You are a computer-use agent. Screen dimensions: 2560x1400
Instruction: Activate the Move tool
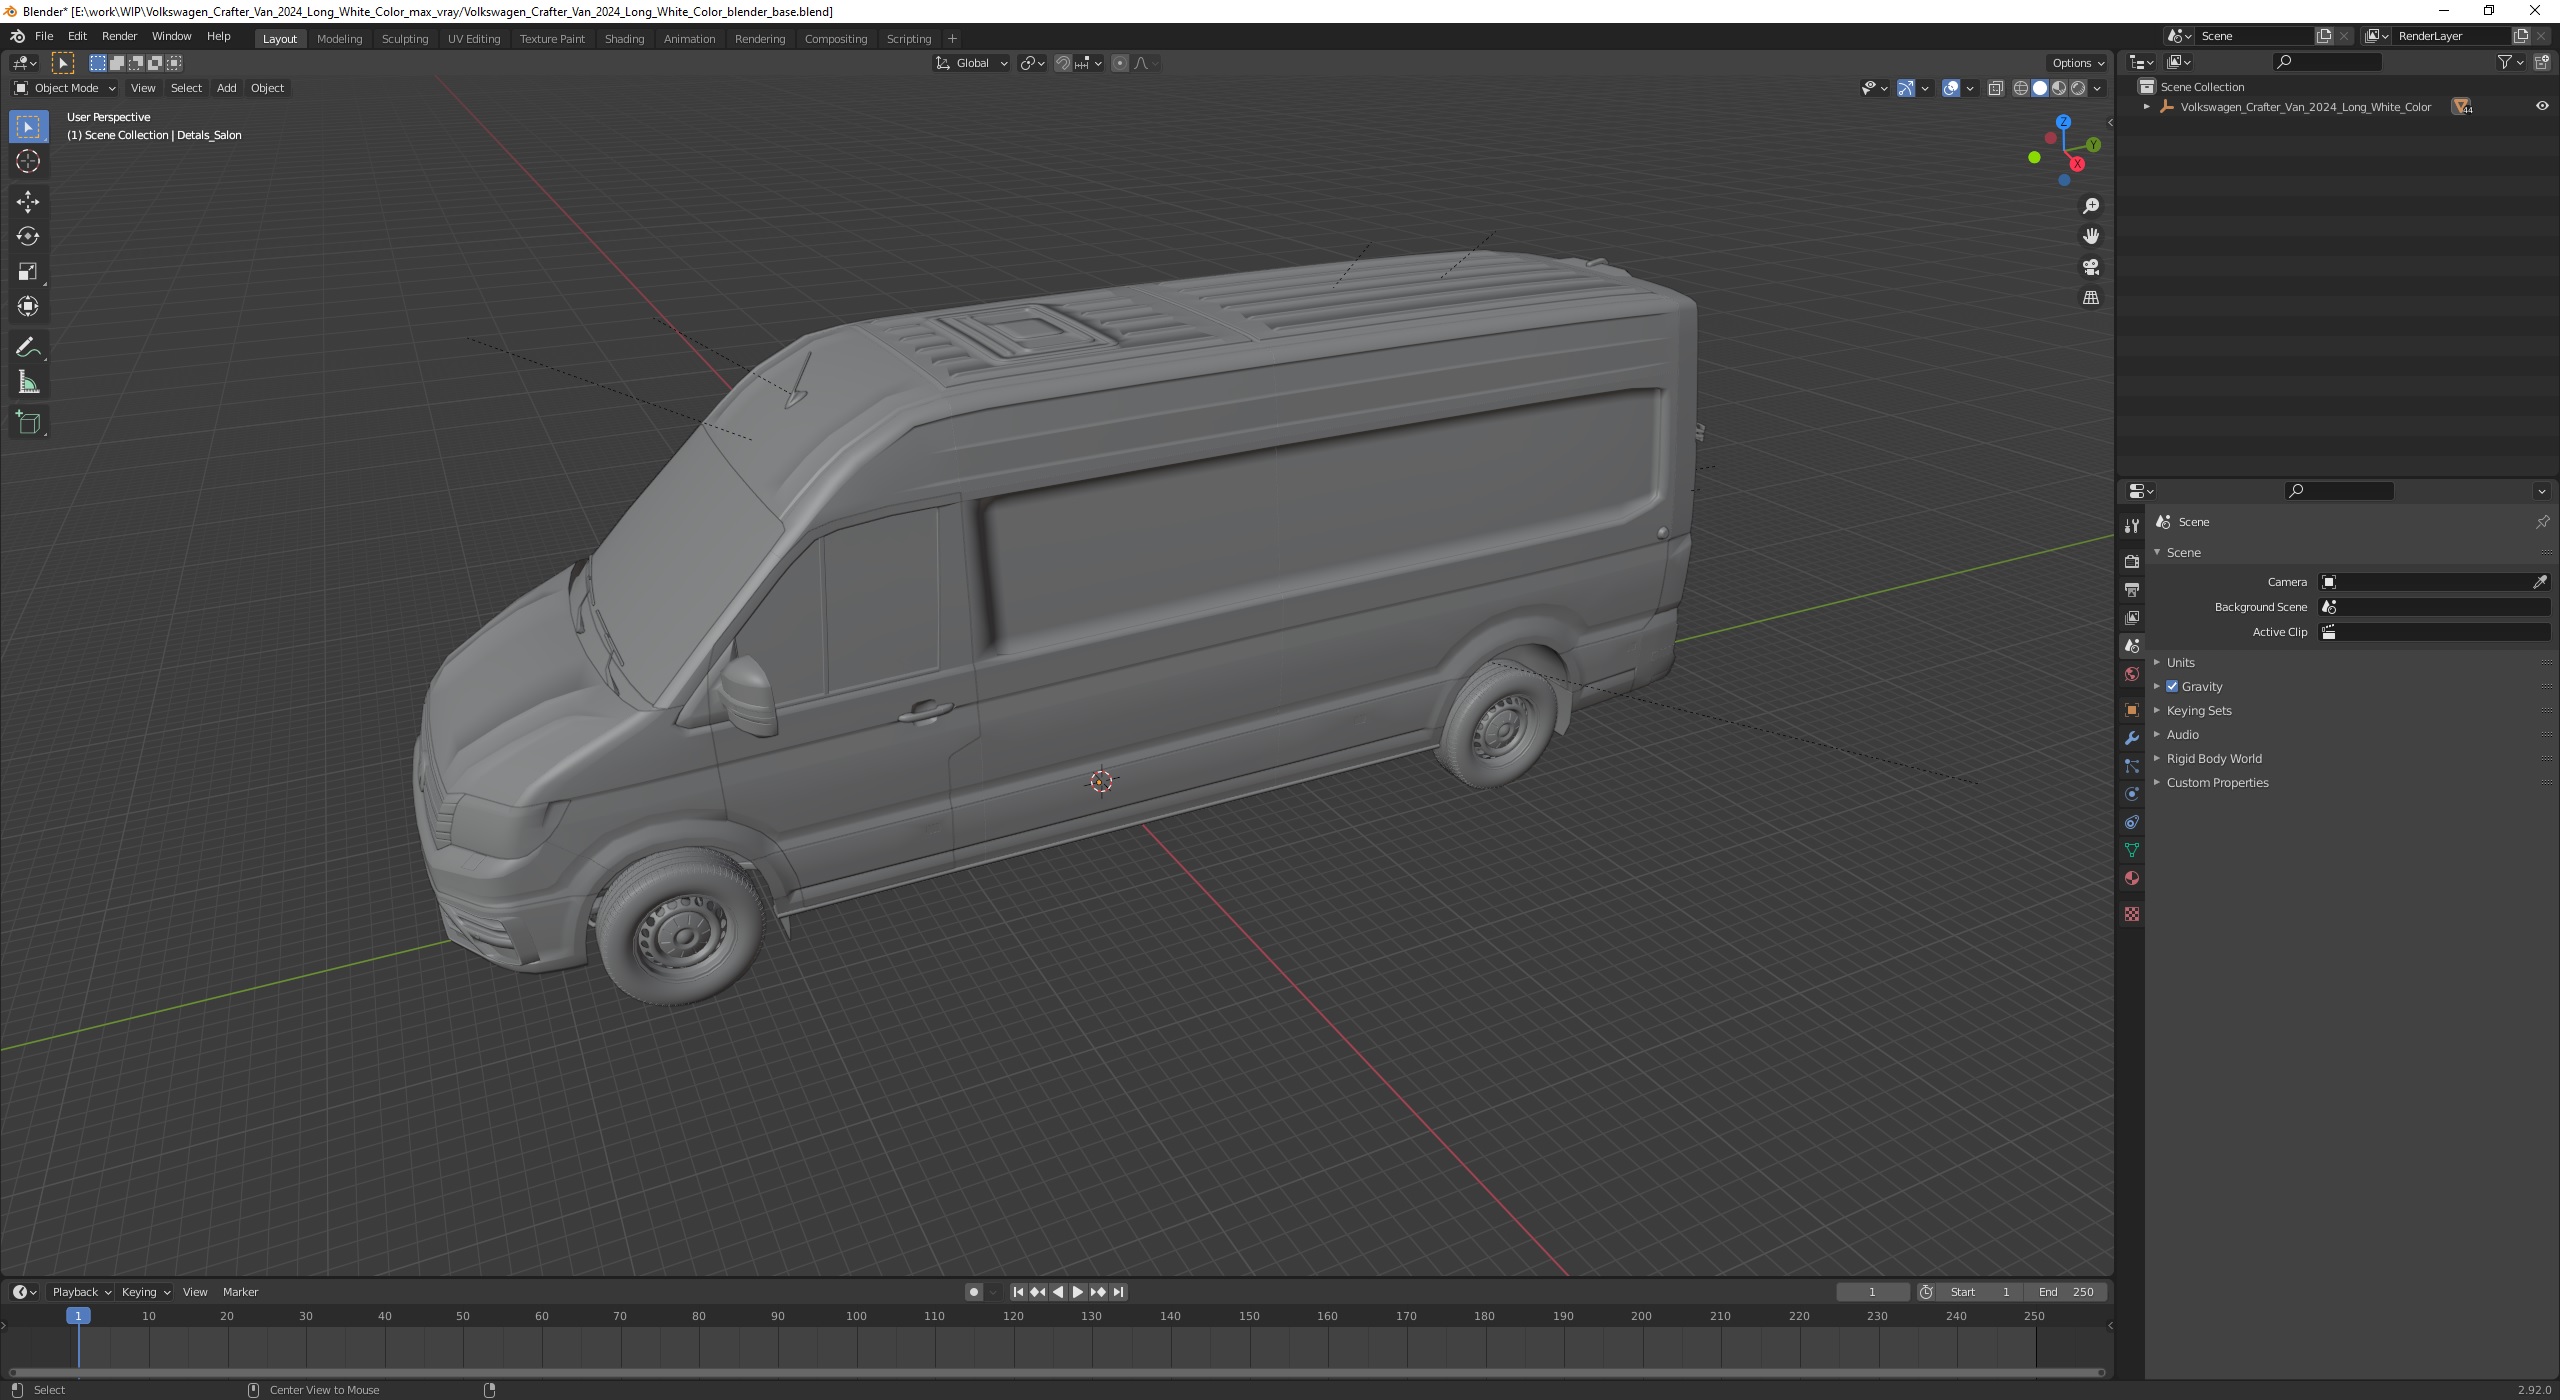28,201
